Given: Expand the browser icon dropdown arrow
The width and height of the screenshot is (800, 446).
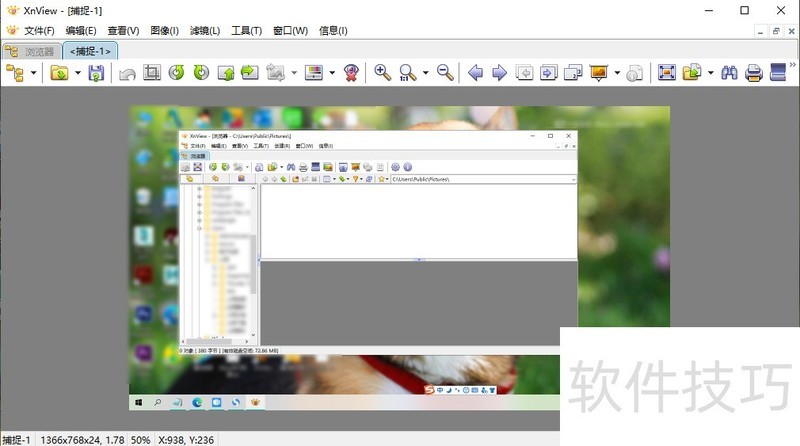Looking at the screenshot, I should [34, 73].
